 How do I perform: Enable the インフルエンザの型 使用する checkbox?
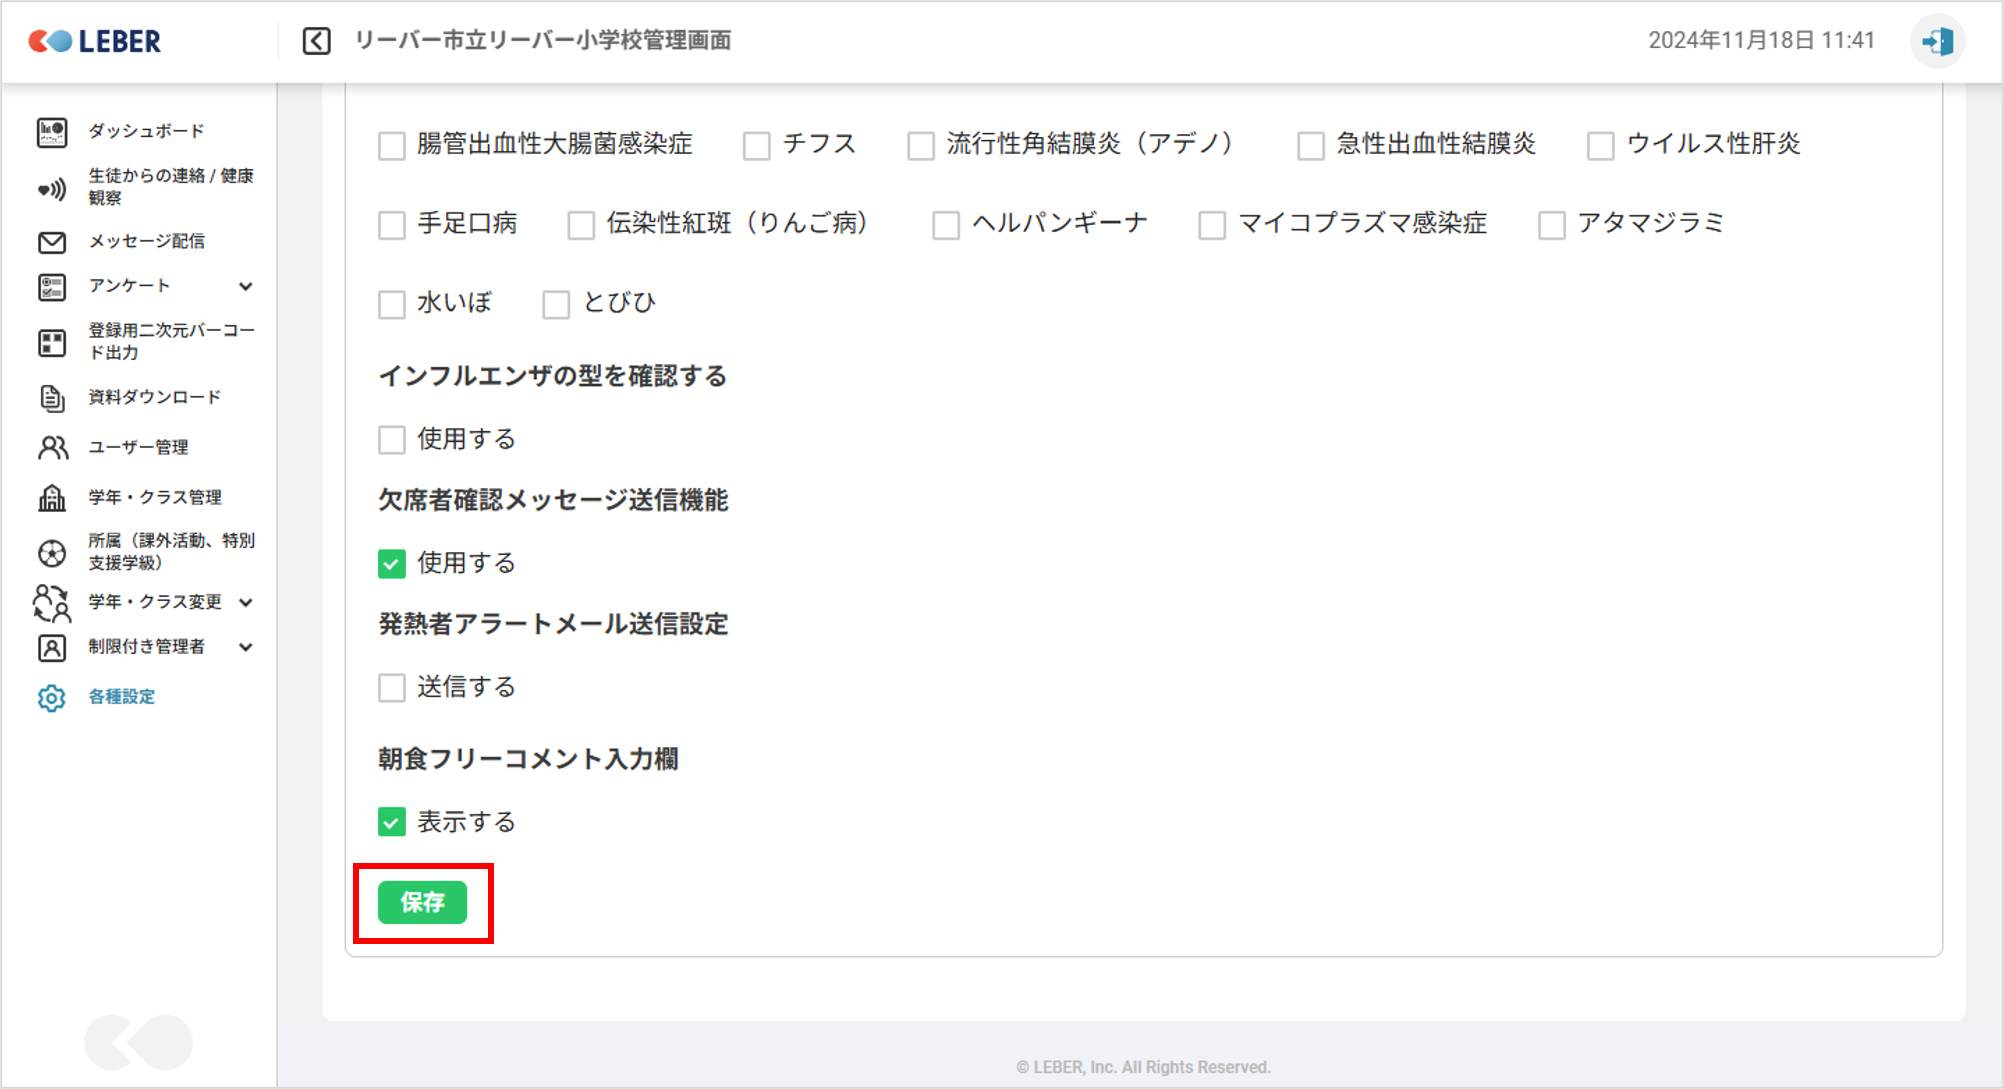tap(392, 440)
